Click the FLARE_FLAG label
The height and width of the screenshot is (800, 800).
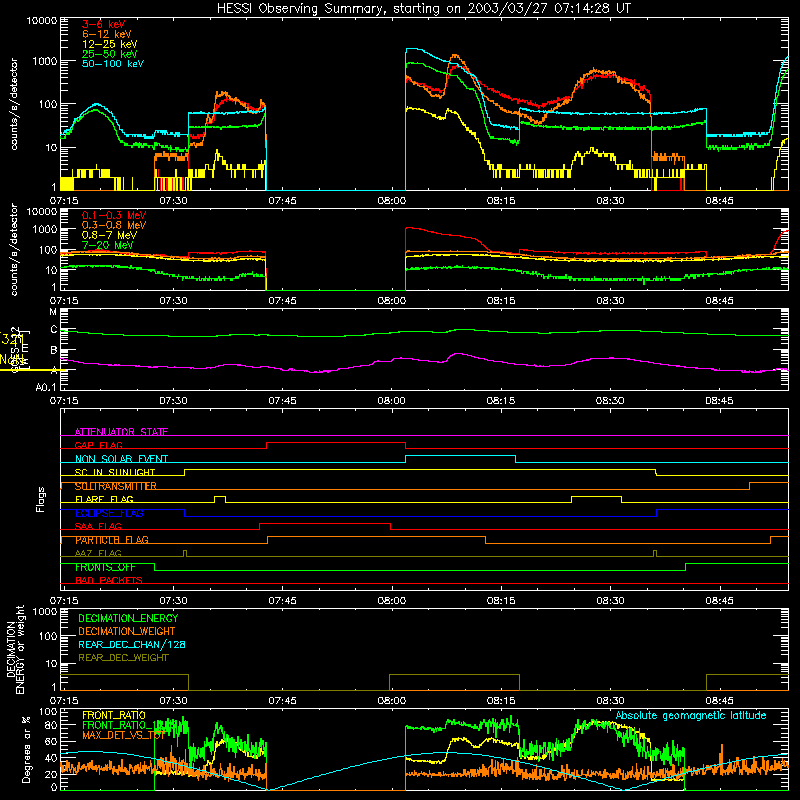coord(104,499)
